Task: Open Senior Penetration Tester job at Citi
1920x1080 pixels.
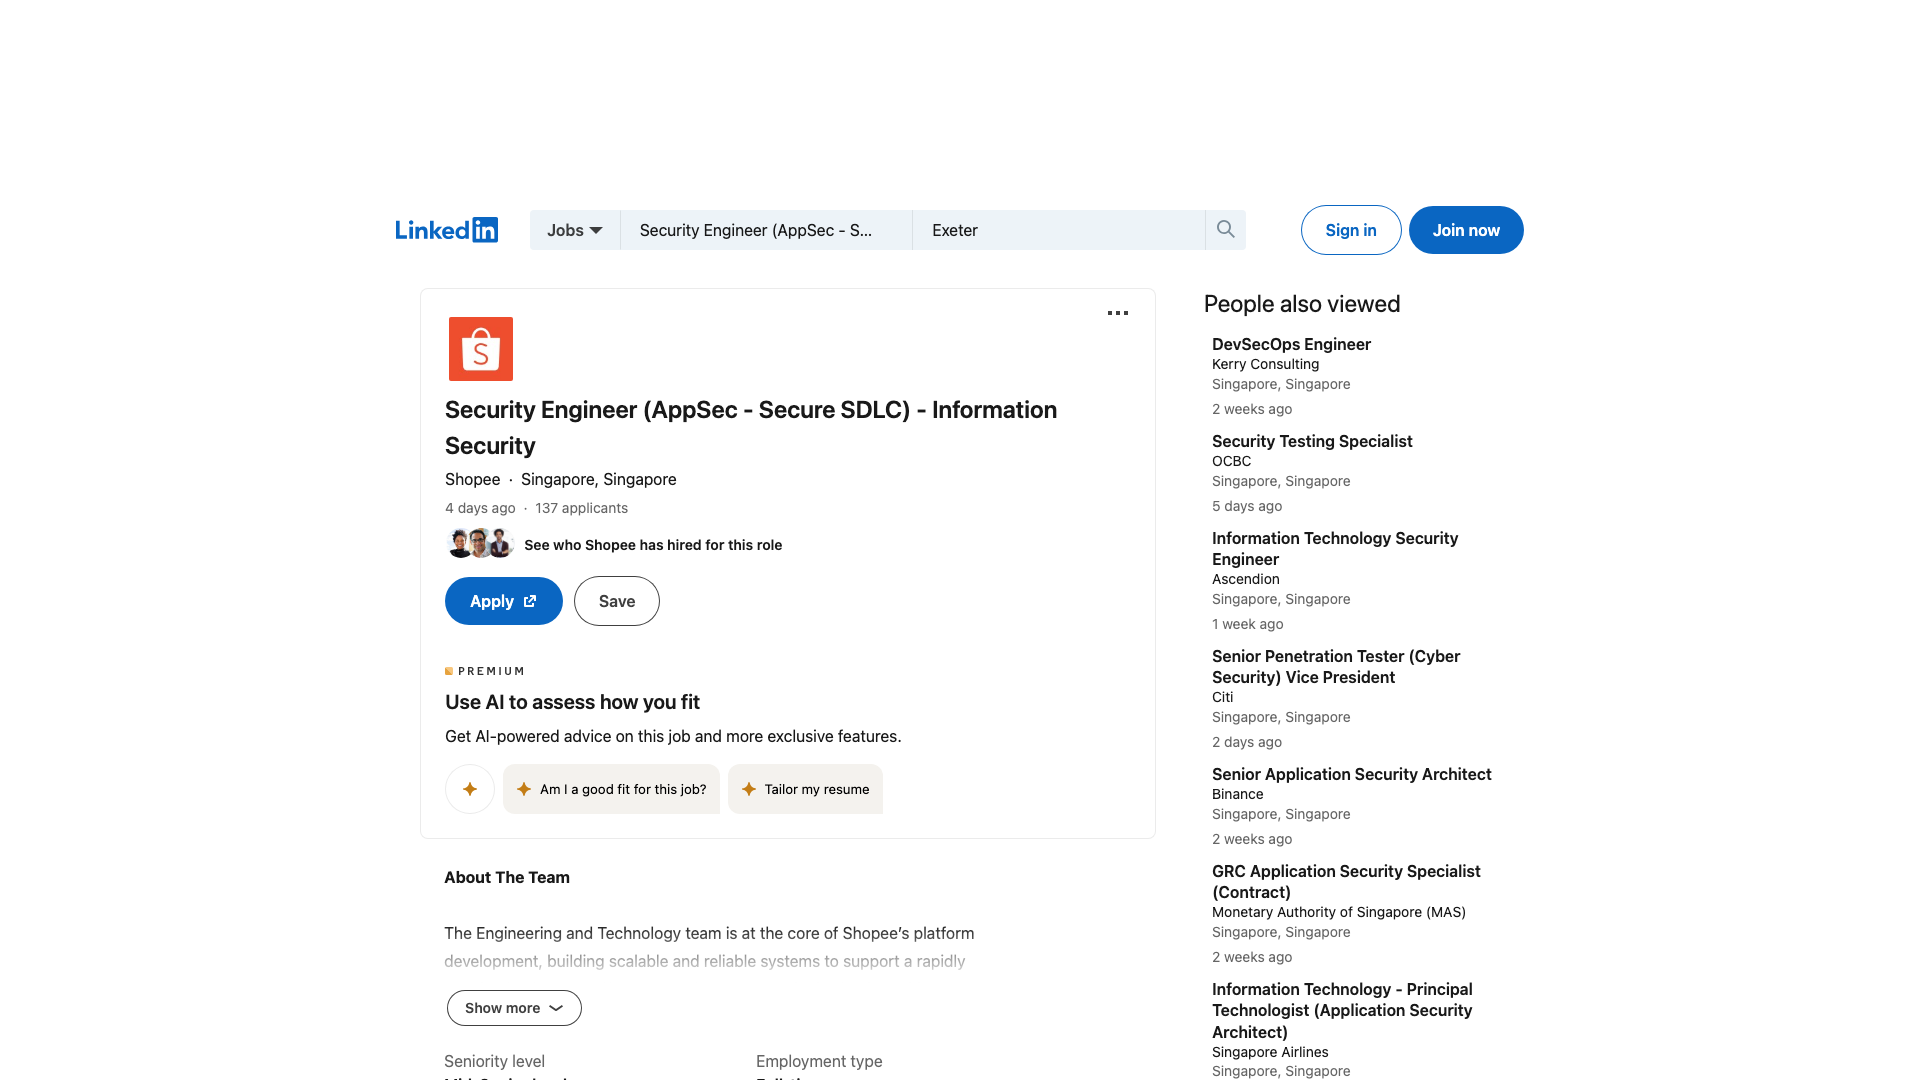Action: click(x=1336, y=667)
